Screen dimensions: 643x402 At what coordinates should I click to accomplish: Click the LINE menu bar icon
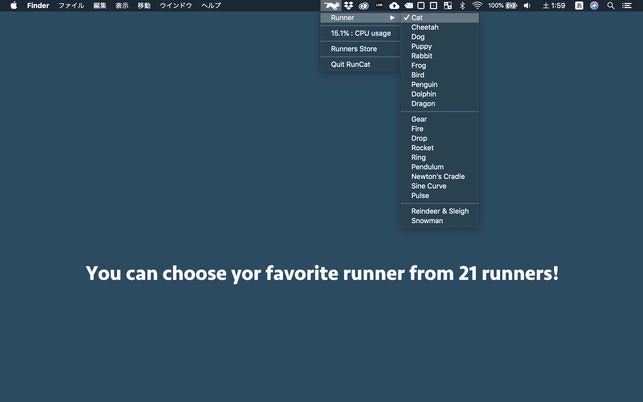pos(379,5)
